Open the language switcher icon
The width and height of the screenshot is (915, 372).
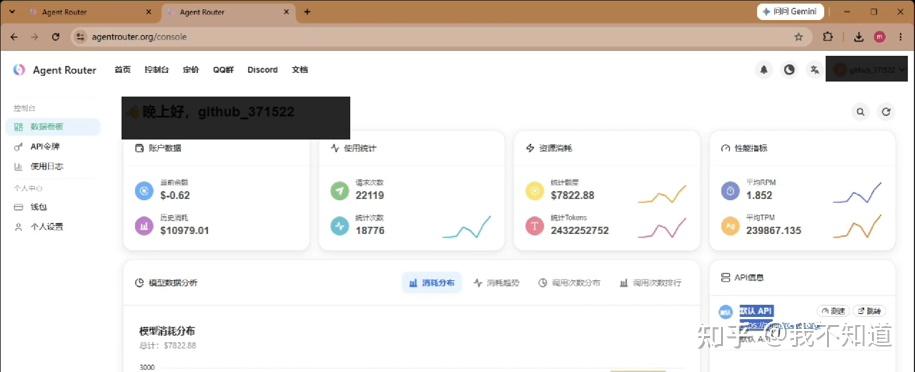click(x=815, y=69)
